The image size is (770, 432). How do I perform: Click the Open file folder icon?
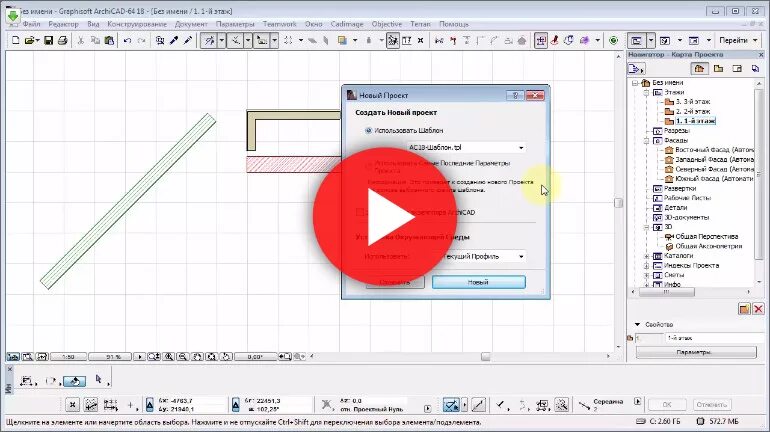pyautogui.click(x=30, y=40)
